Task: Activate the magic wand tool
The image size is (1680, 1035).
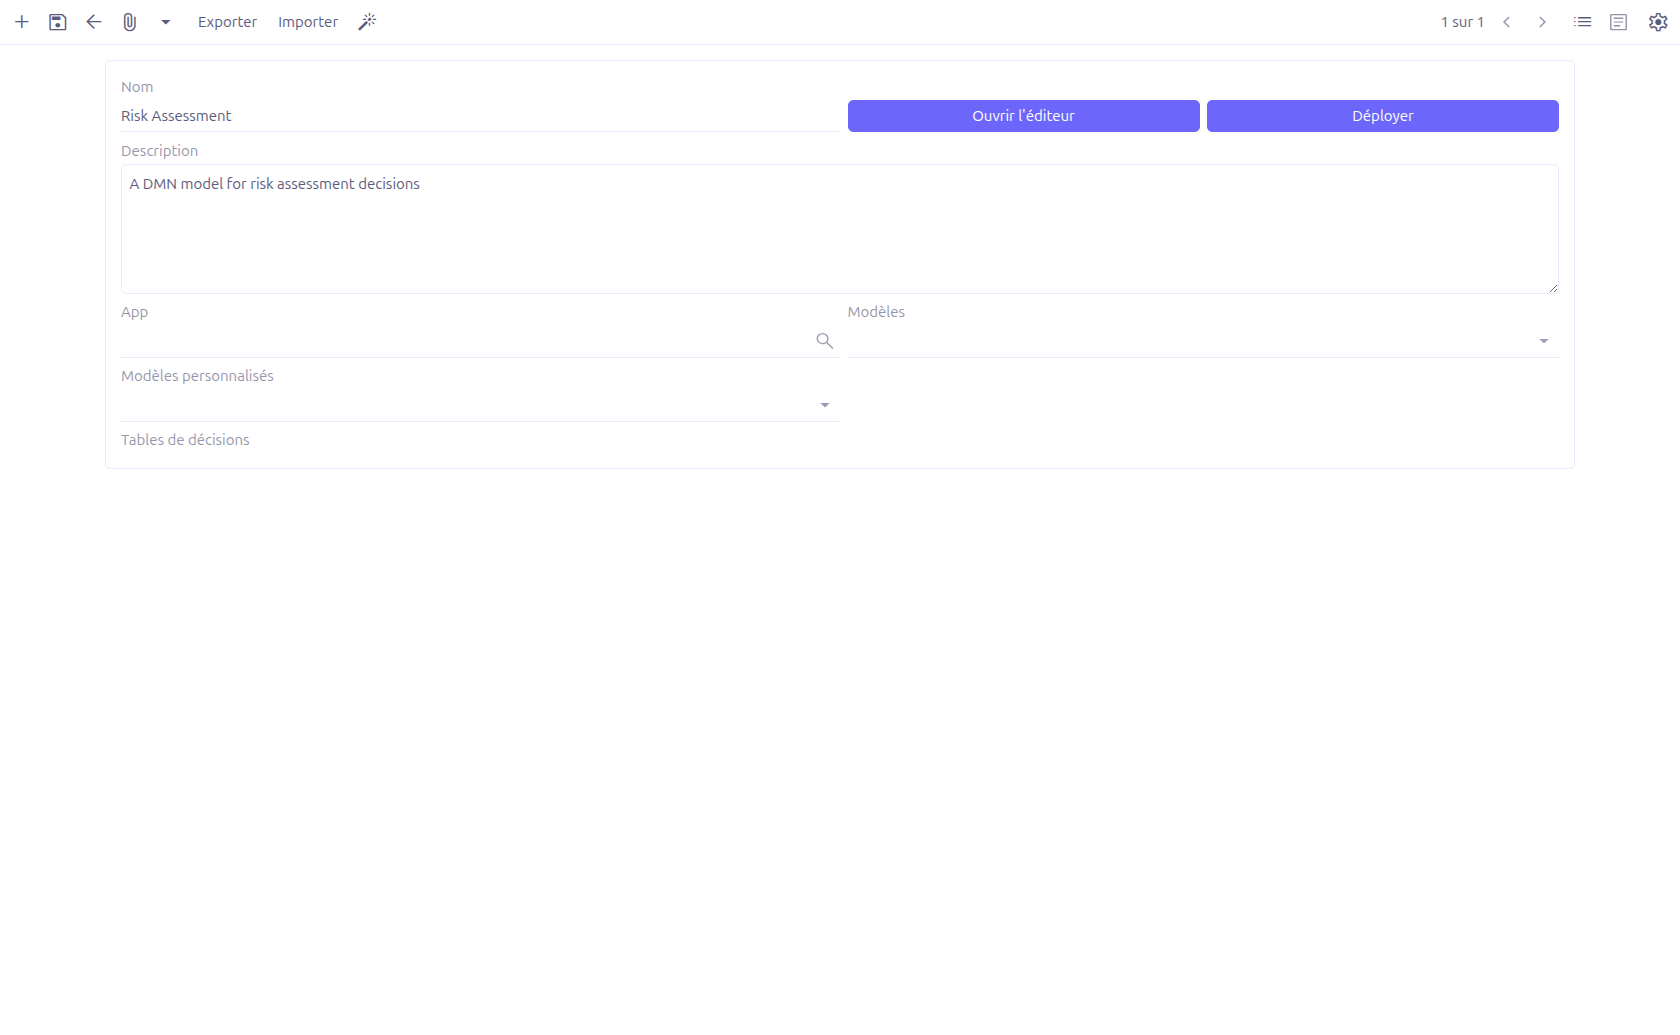Action: (367, 21)
